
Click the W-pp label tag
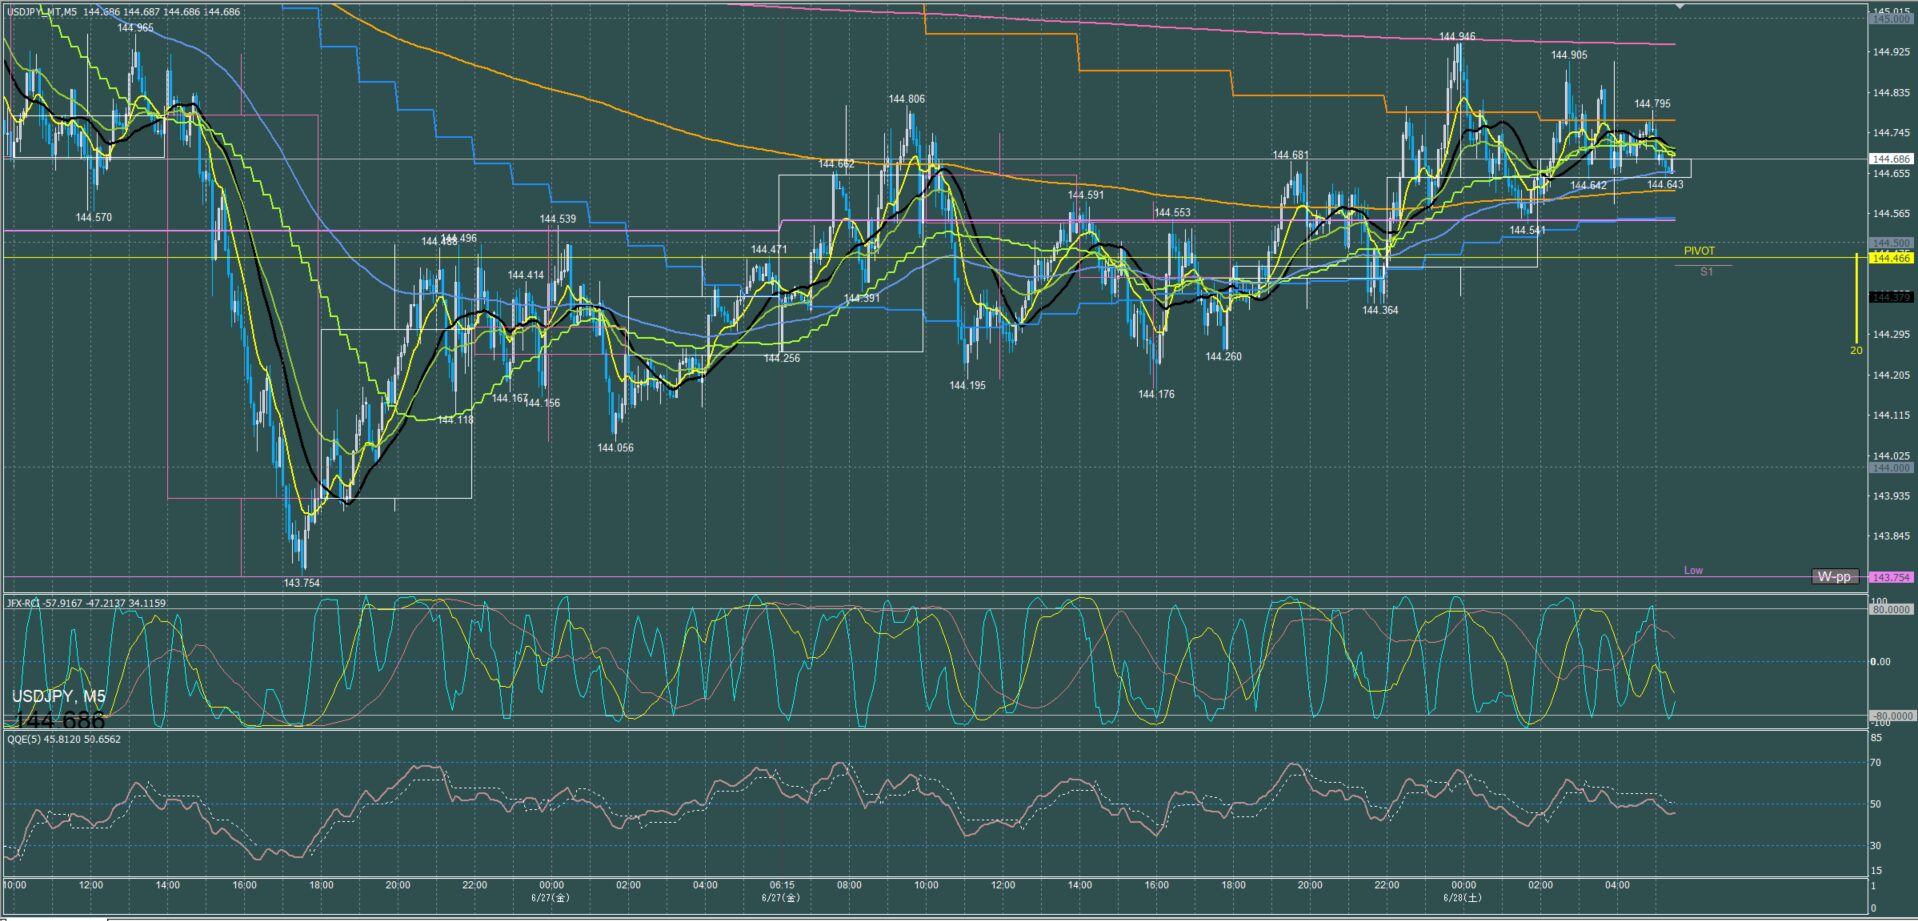click(1834, 577)
